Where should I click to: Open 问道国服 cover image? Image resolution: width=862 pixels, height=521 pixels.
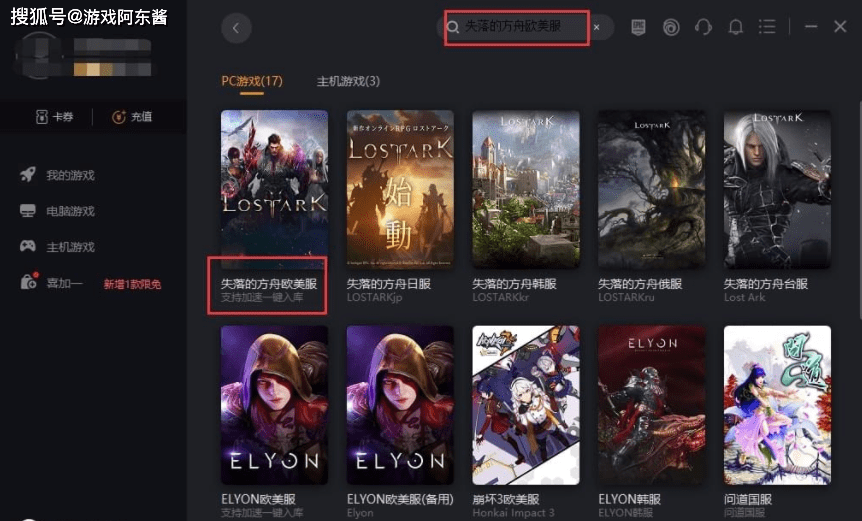coord(777,405)
